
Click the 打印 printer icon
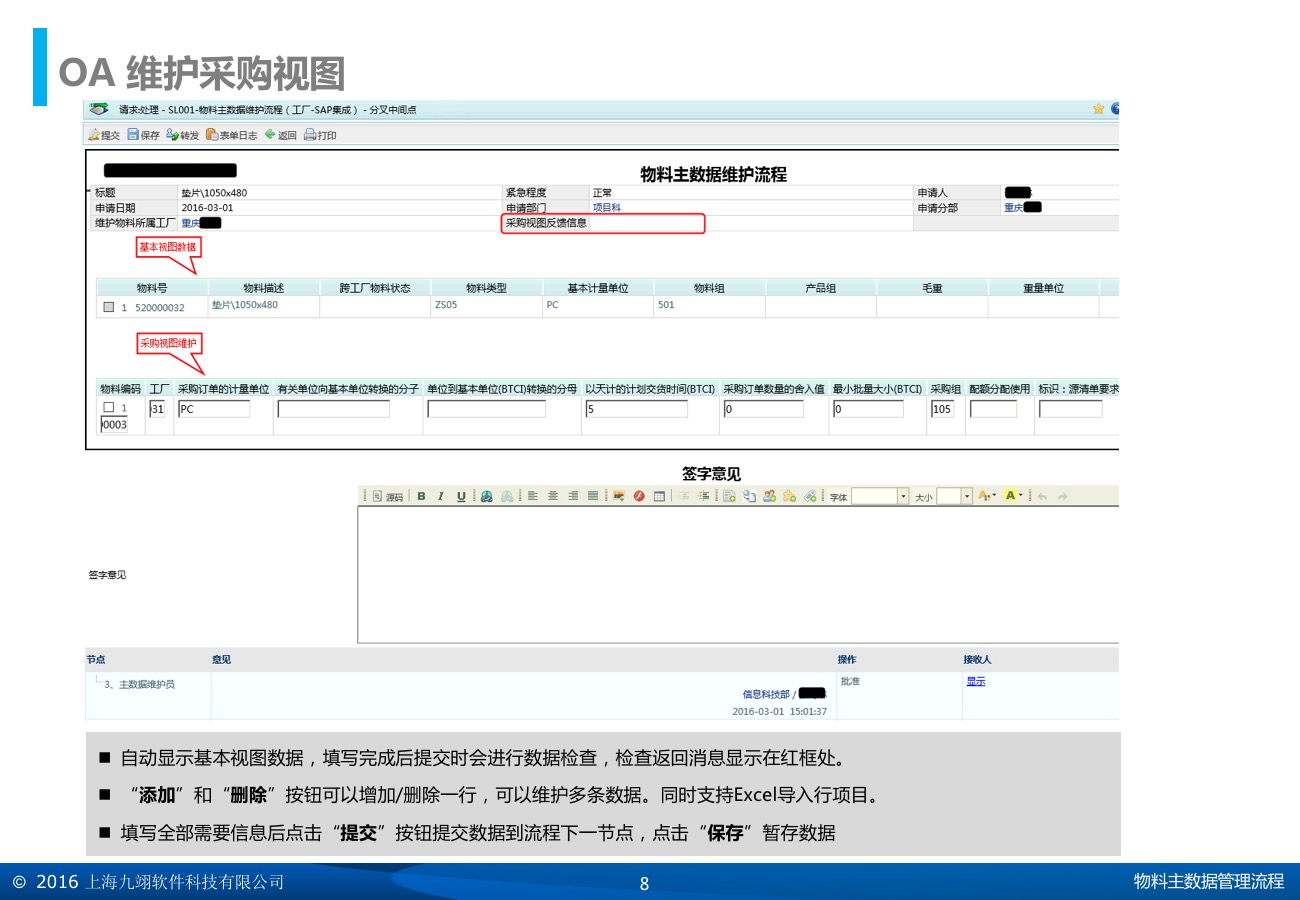click(310, 135)
